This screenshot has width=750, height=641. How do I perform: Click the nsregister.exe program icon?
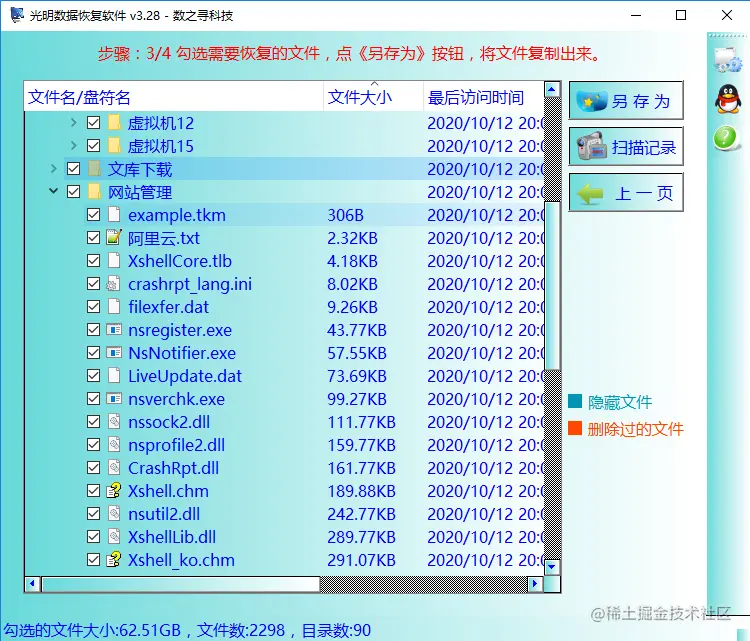pyautogui.click(x=114, y=329)
